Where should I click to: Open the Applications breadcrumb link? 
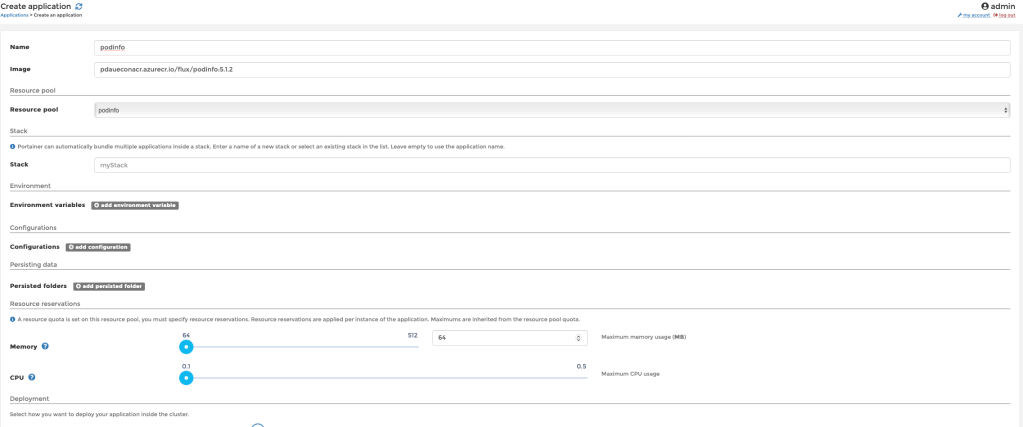[14, 15]
